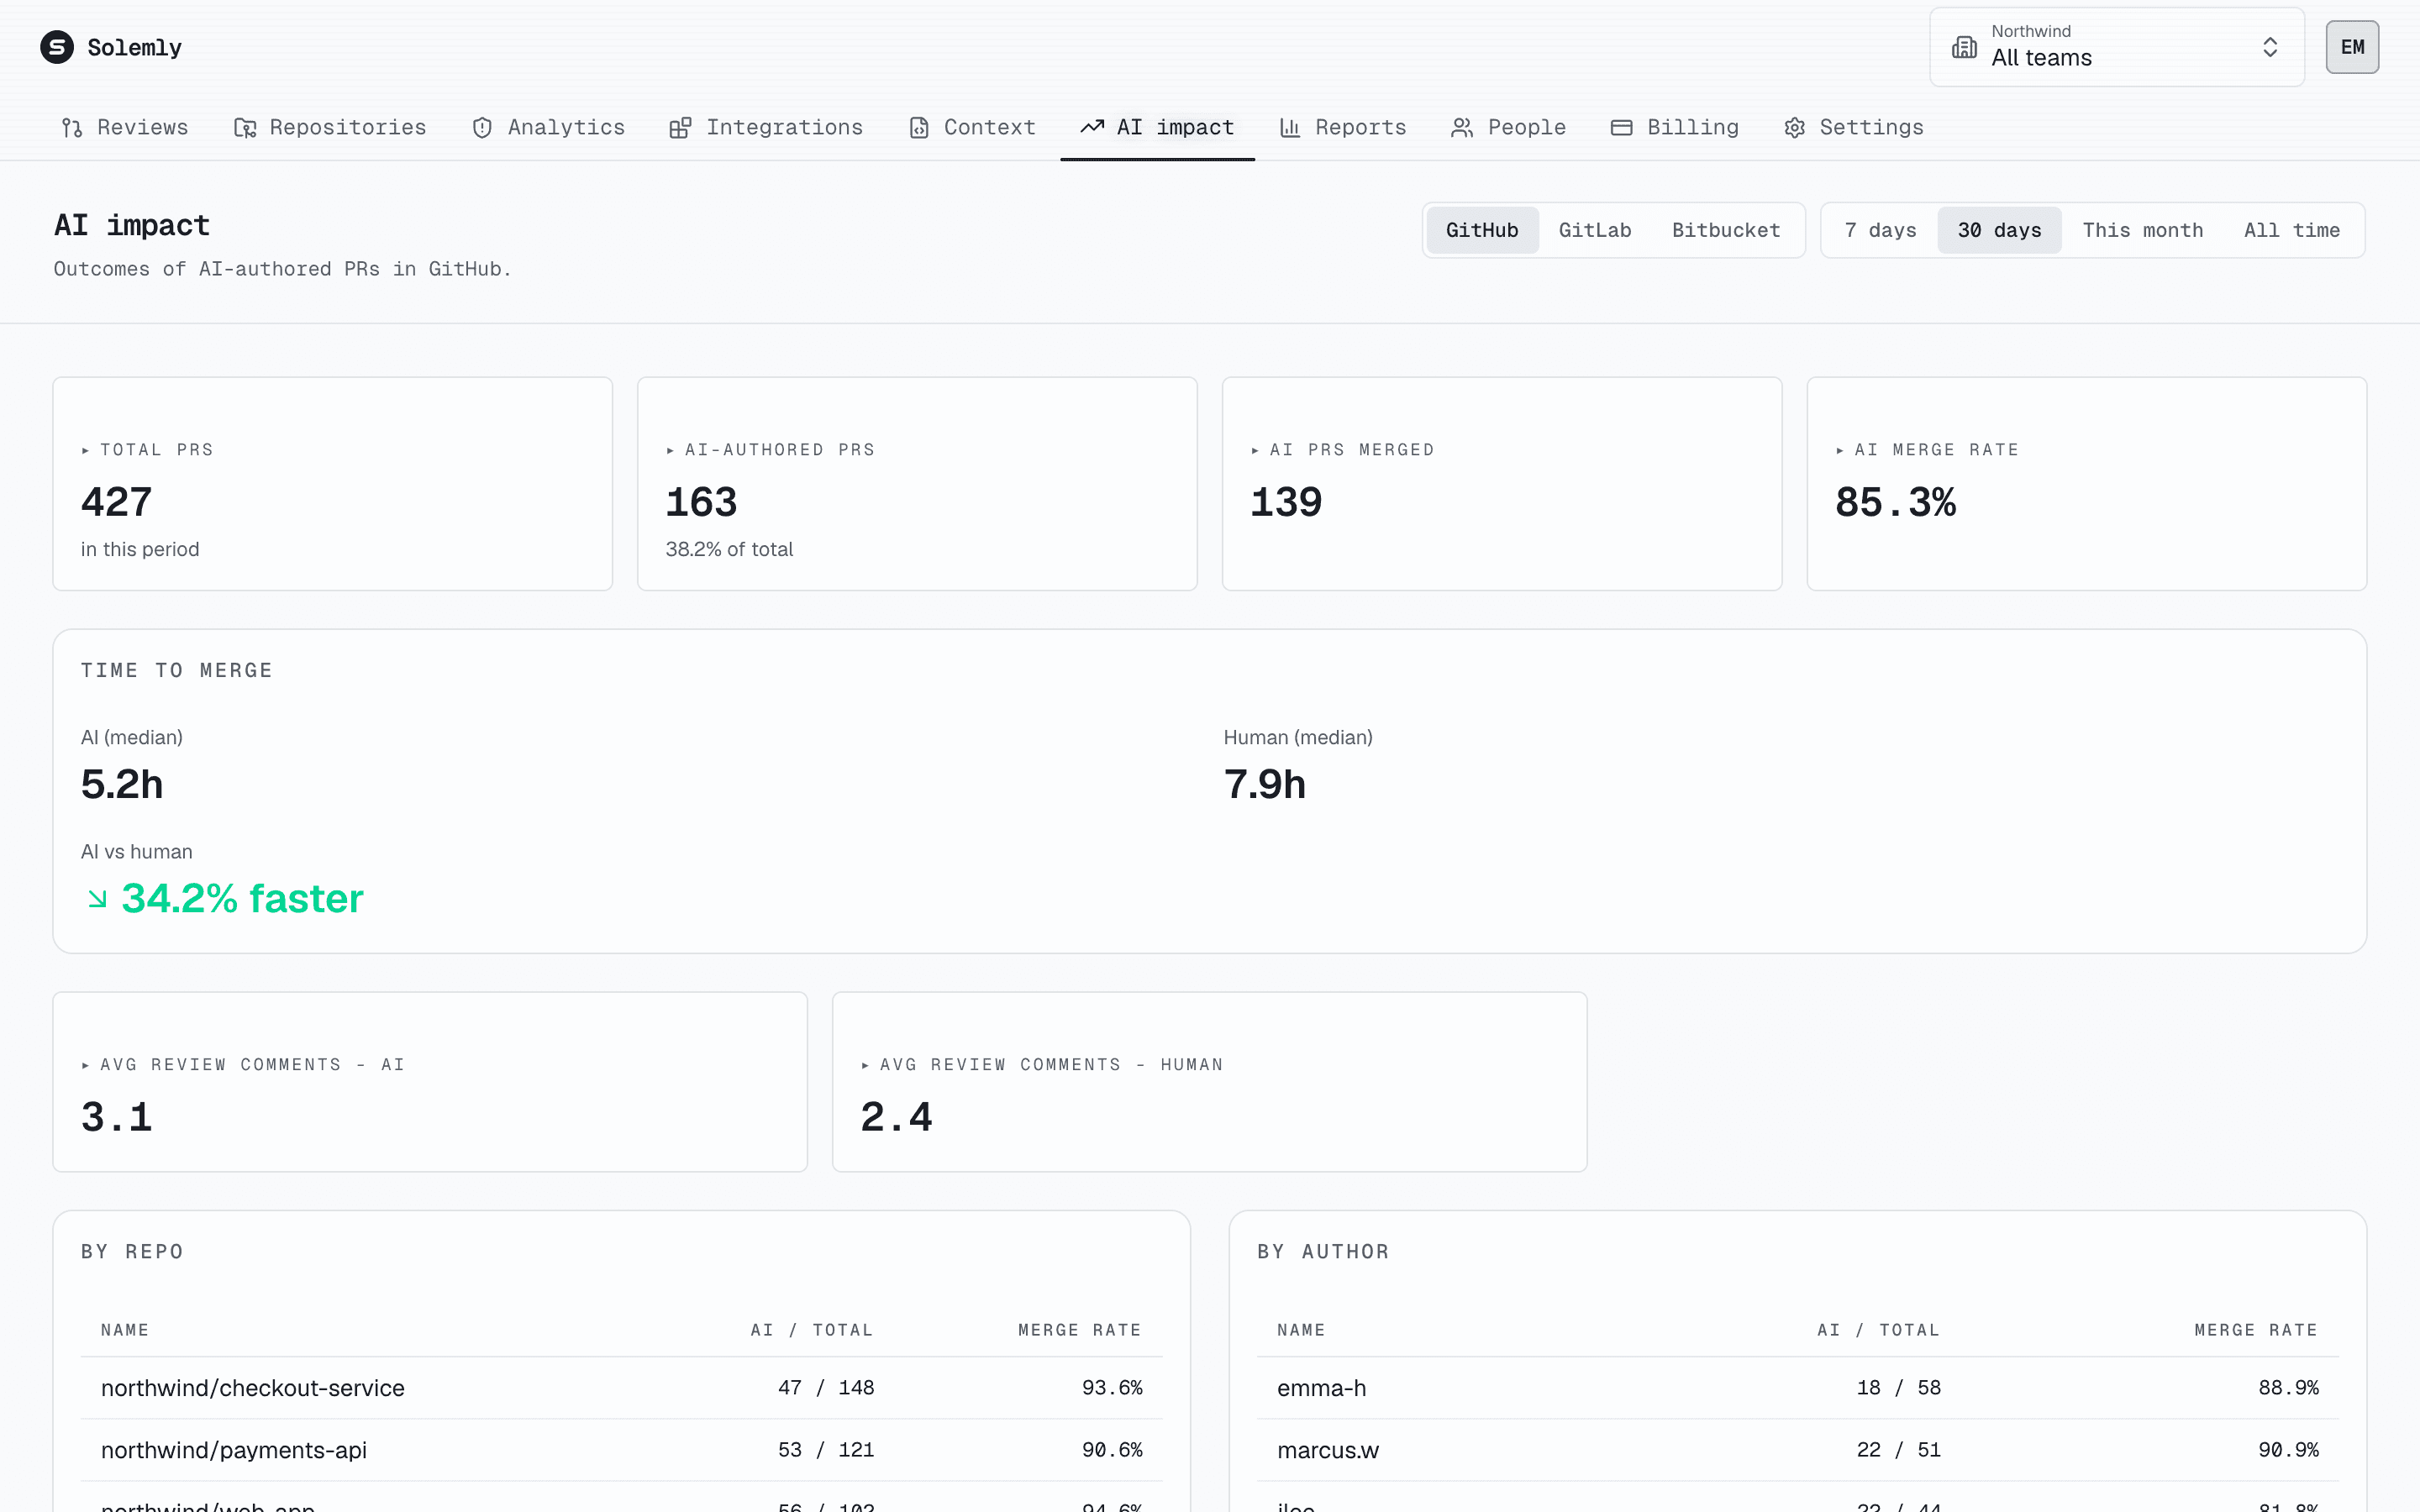Click the emma-h author row
The height and width of the screenshot is (1512, 2420).
1797,1388
